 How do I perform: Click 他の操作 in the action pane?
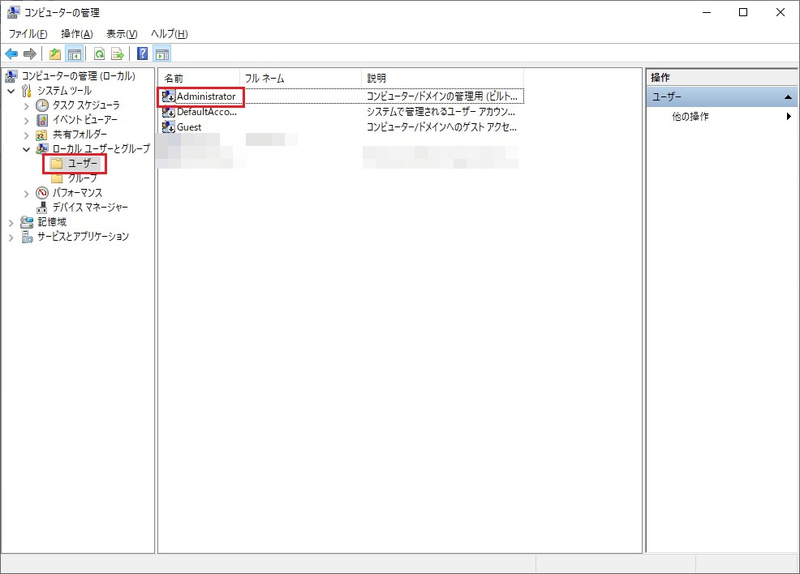(690, 116)
